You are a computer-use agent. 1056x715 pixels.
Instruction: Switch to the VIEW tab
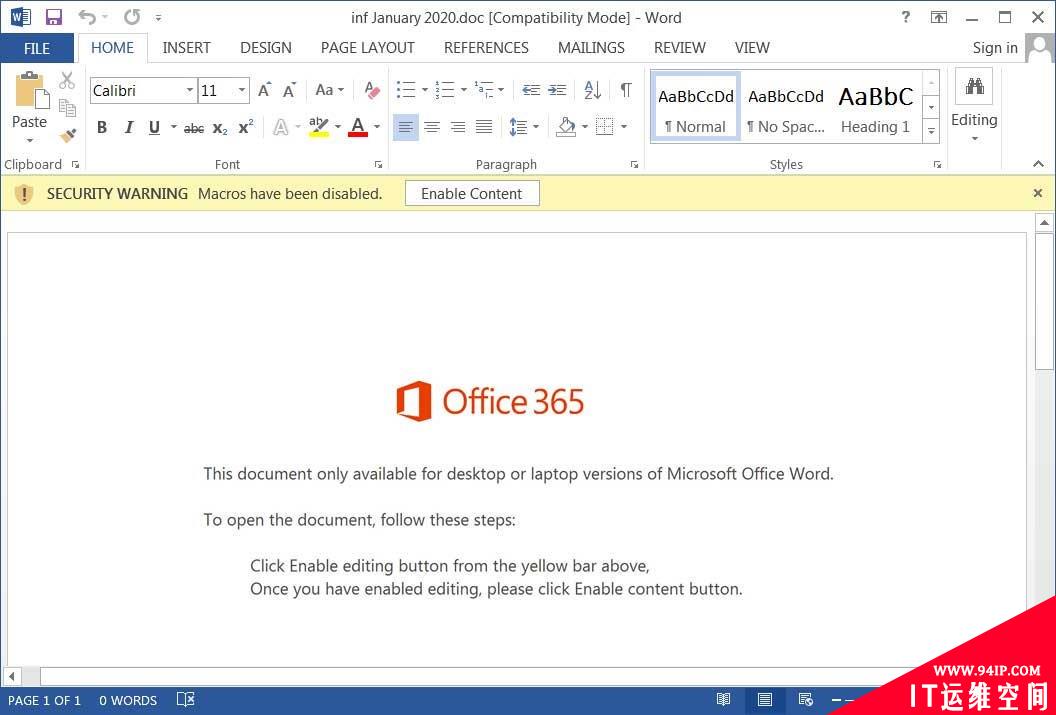[x=752, y=48]
